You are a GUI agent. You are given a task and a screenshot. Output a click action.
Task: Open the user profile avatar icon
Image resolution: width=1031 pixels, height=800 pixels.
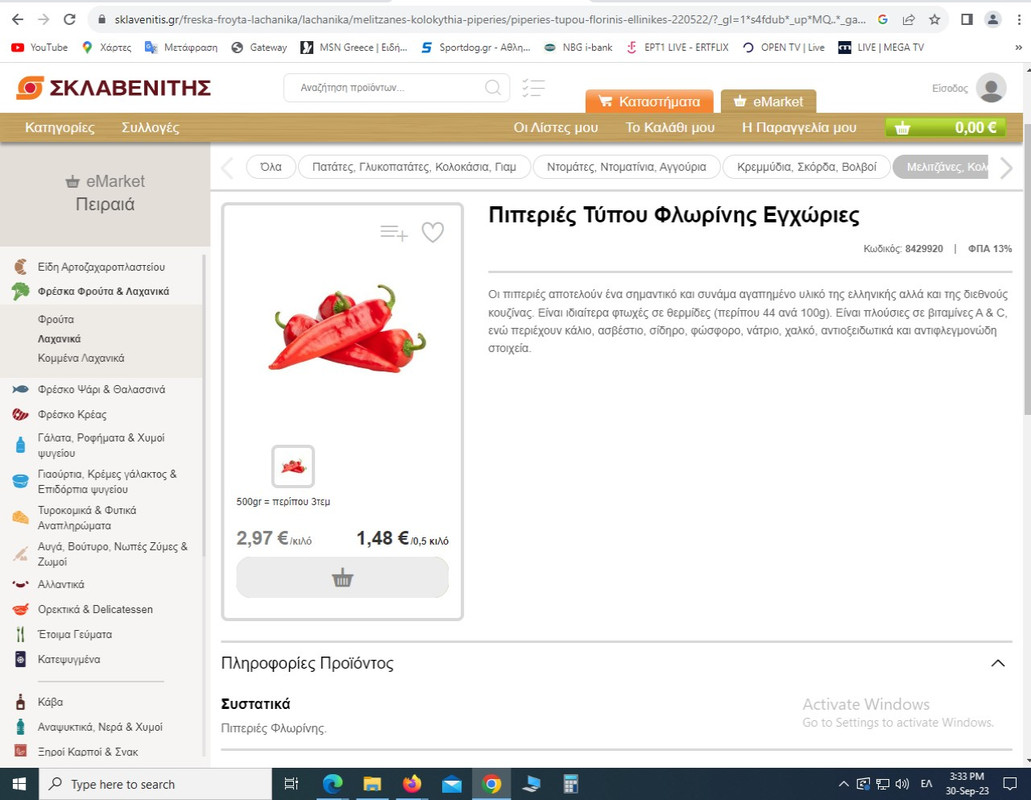[991, 88]
